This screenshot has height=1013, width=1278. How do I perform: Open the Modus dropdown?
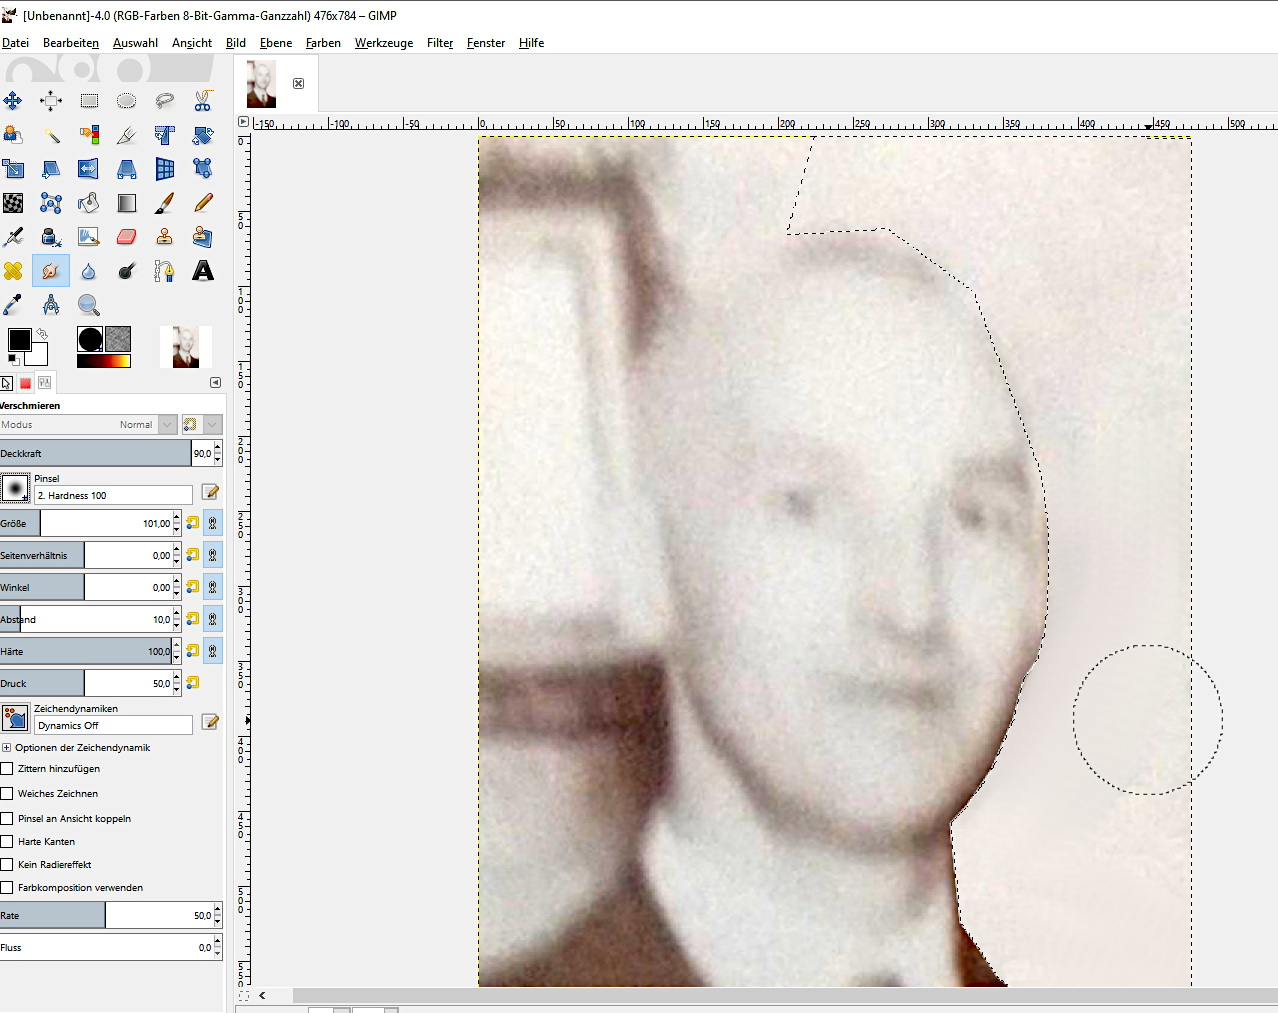[x=167, y=425]
